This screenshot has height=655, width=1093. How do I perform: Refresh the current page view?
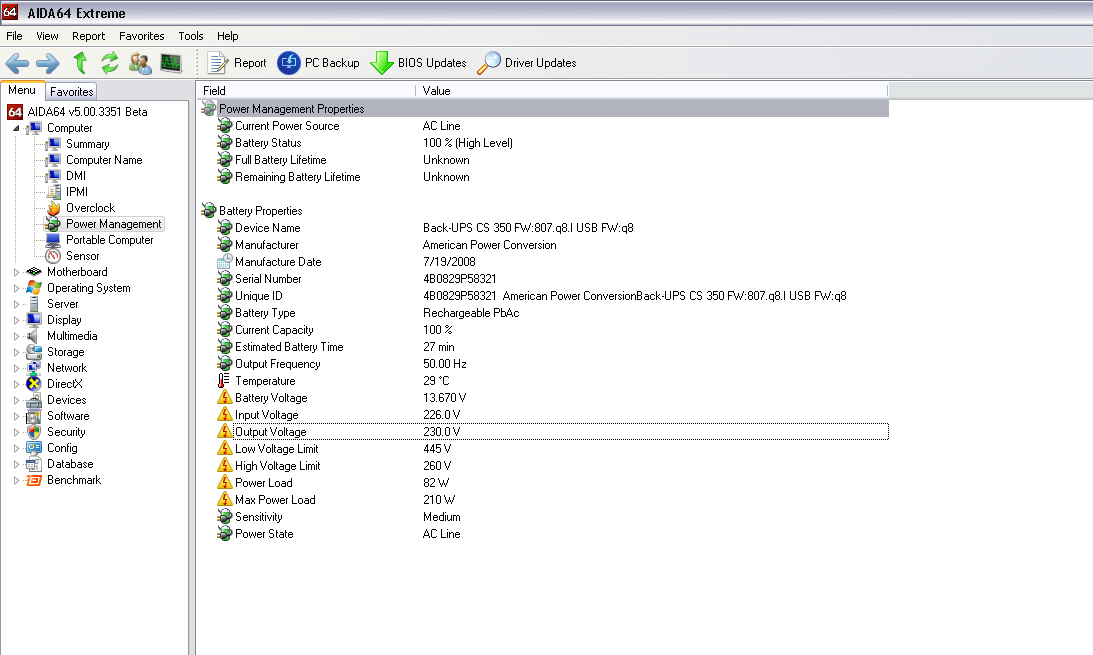tap(109, 63)
